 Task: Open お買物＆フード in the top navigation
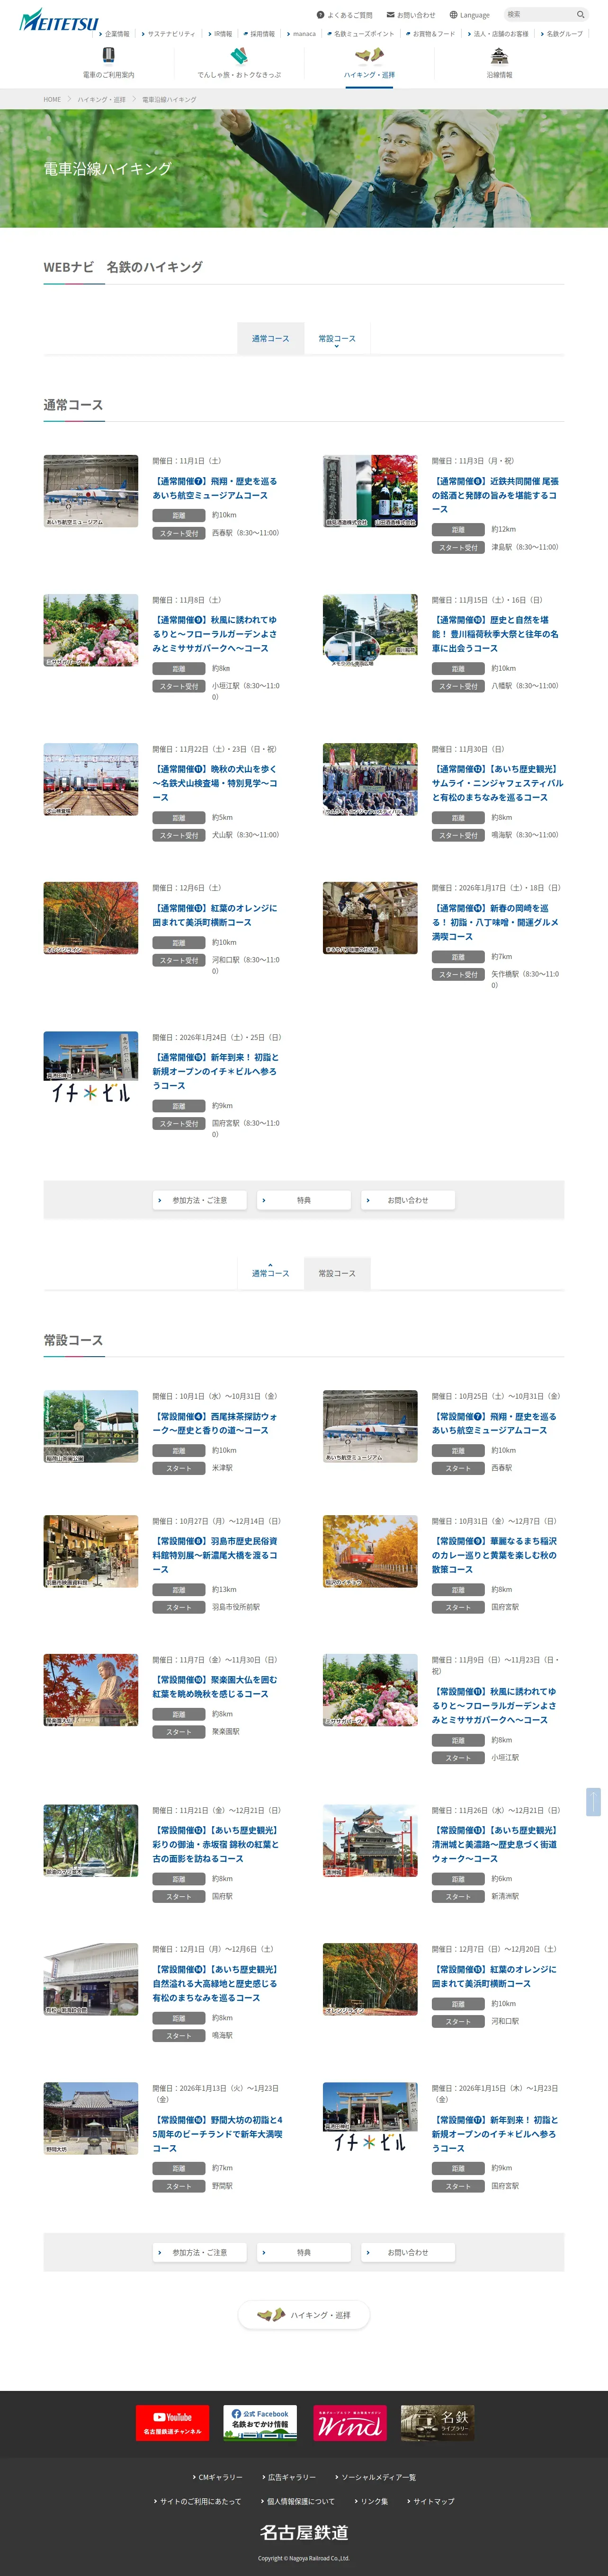coord(430,34)
